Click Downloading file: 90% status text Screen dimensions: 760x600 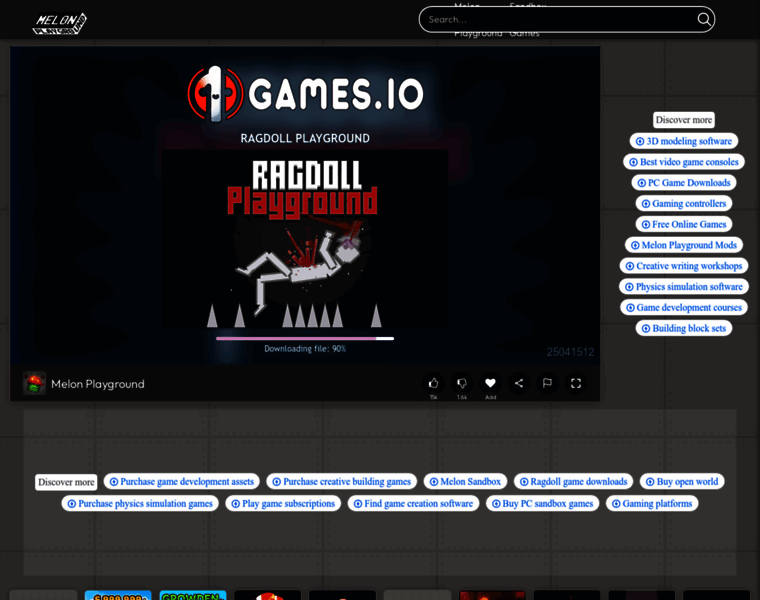click(x=305, y=348)
